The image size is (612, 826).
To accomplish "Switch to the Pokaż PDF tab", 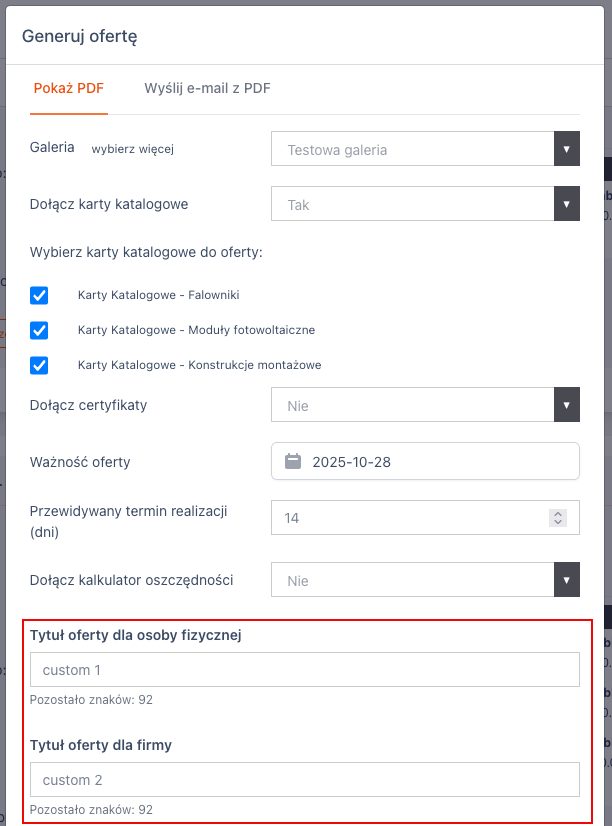I will (x=69, y=88).
